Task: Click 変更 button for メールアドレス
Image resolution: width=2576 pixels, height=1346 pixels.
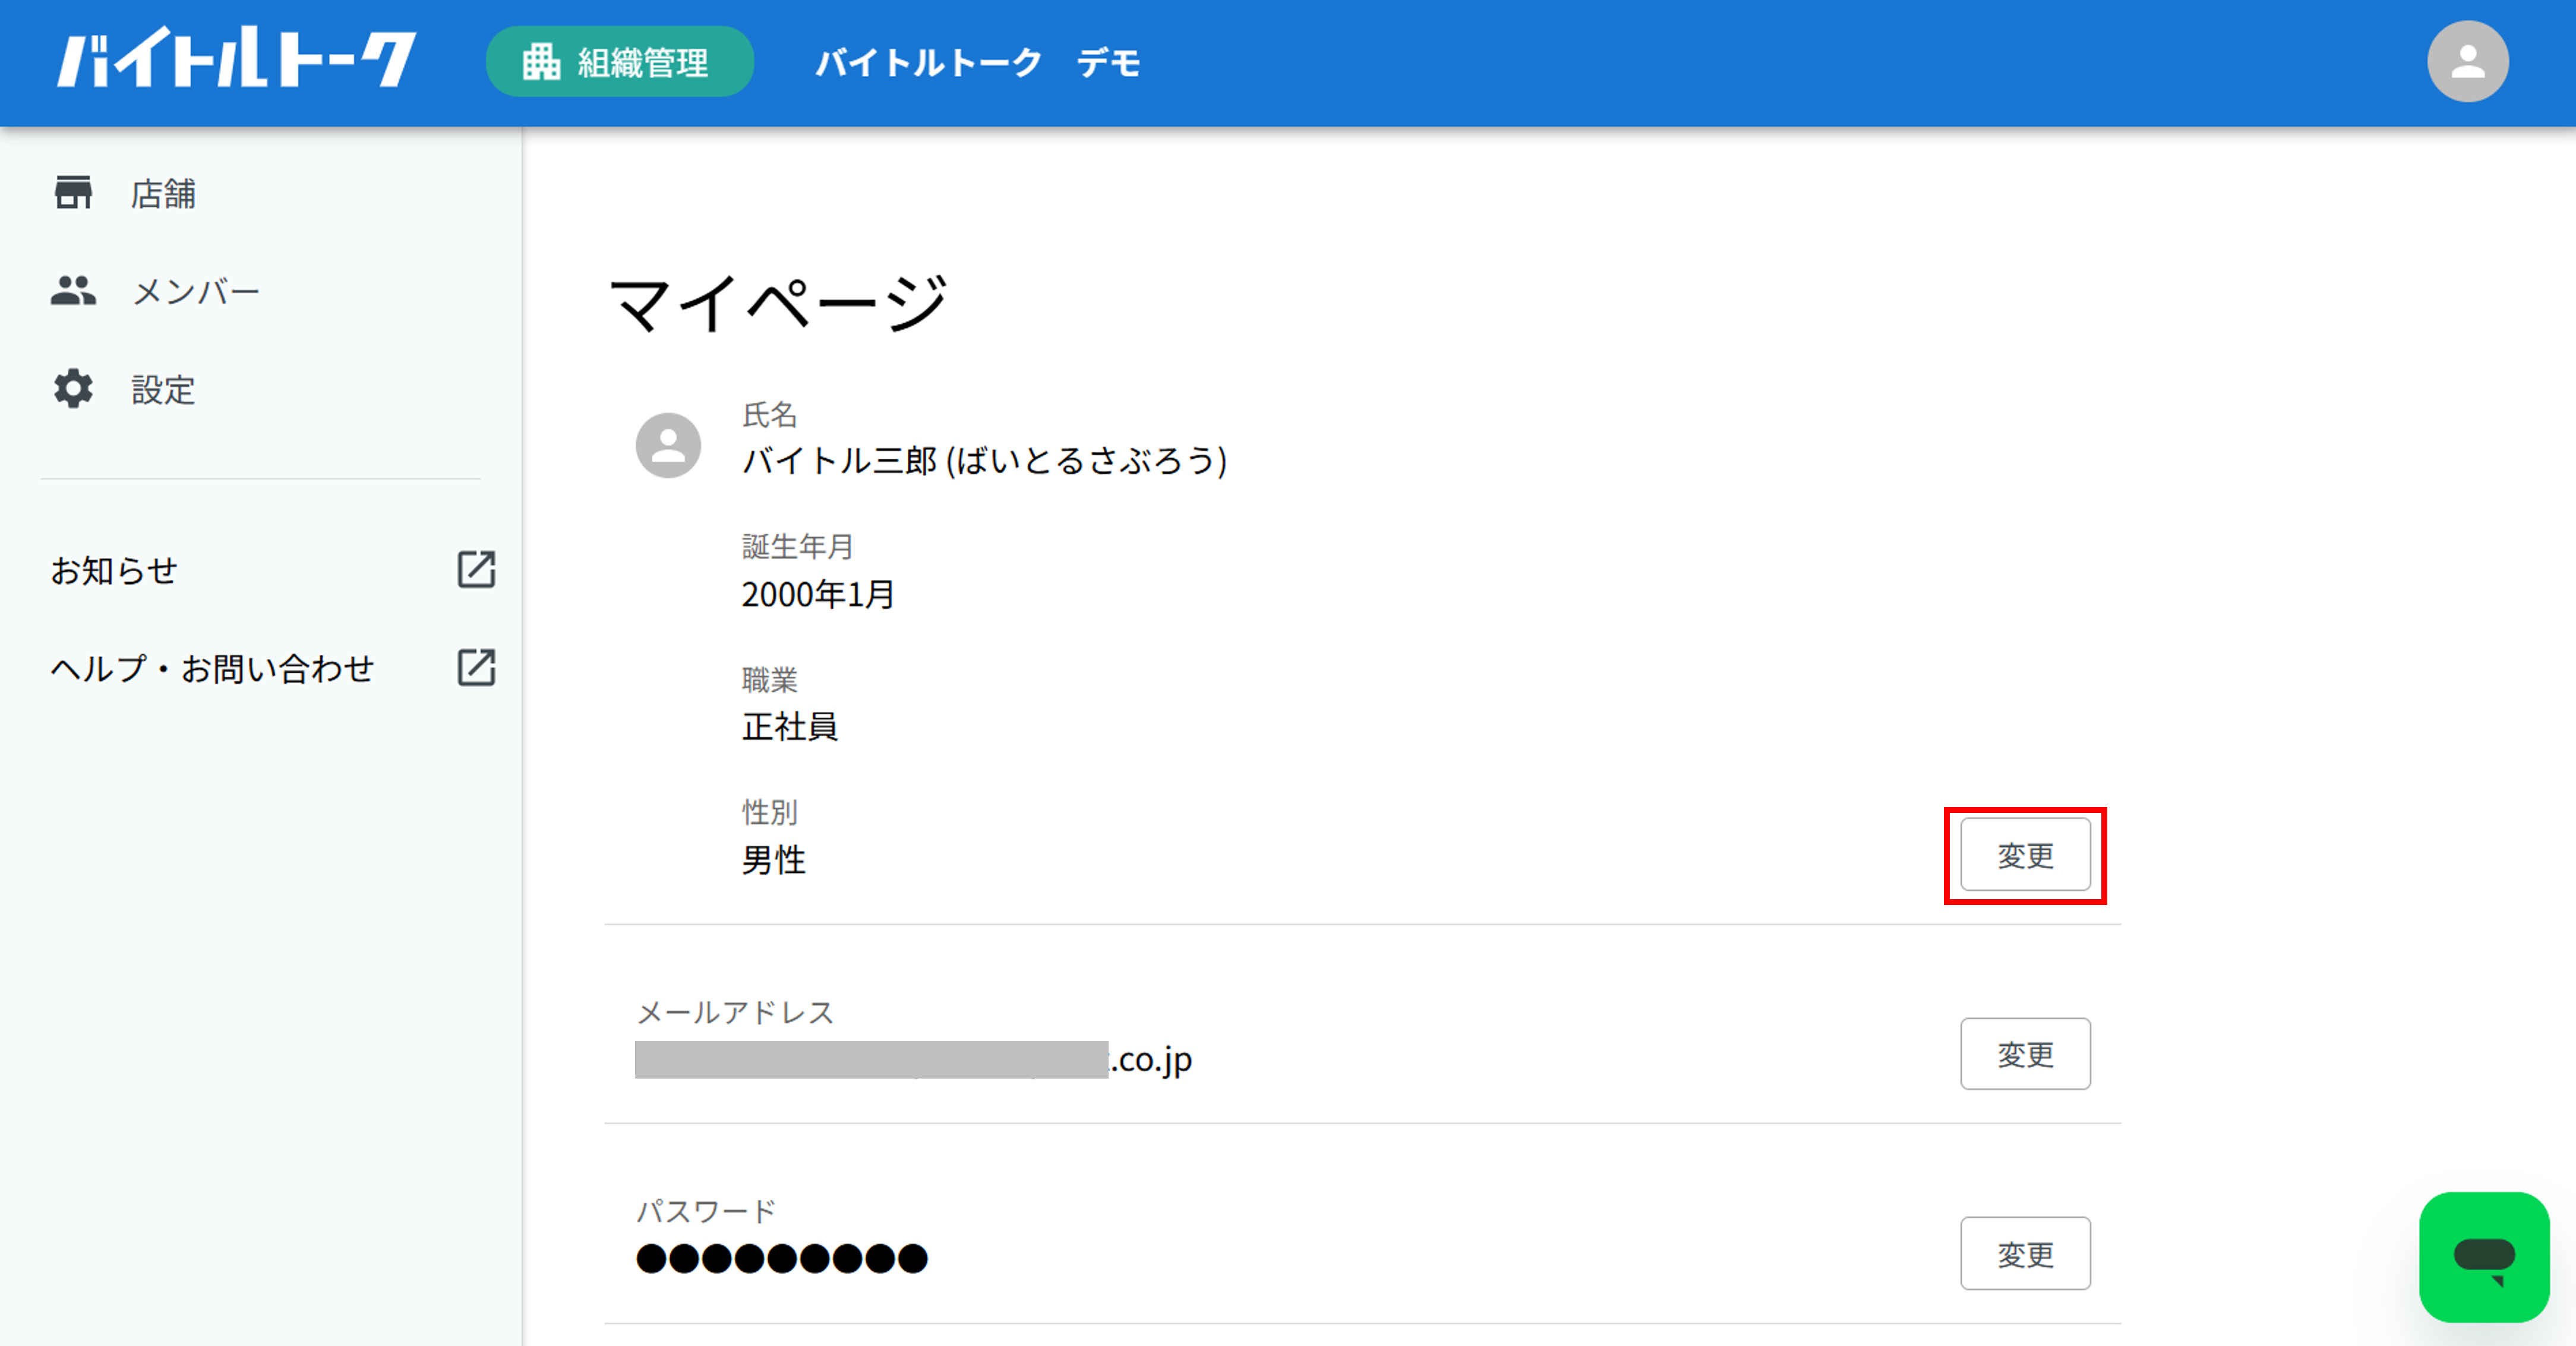Action: pyautogui.click(x=2025, y=1054)
